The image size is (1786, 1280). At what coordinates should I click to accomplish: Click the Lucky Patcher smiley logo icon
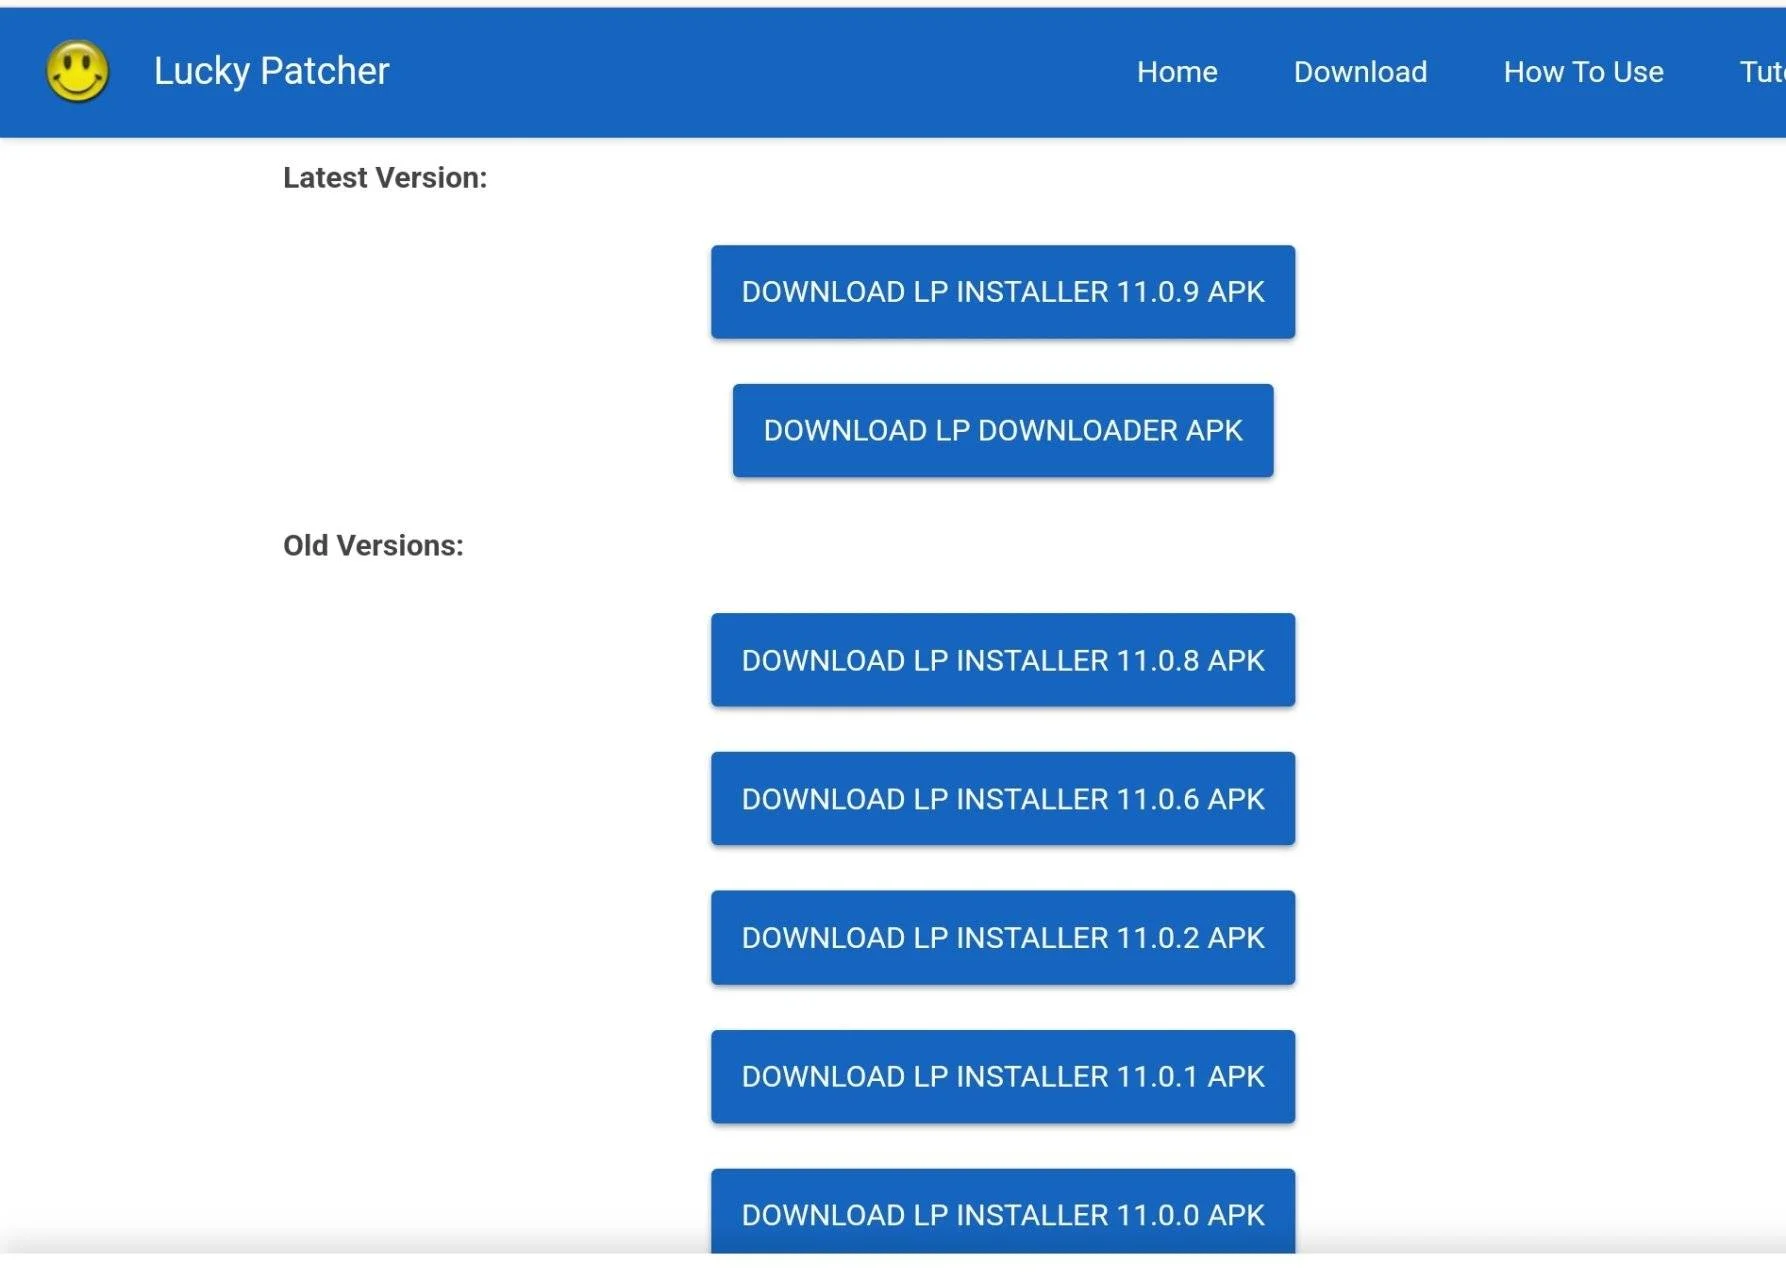[x=78, y=72]
